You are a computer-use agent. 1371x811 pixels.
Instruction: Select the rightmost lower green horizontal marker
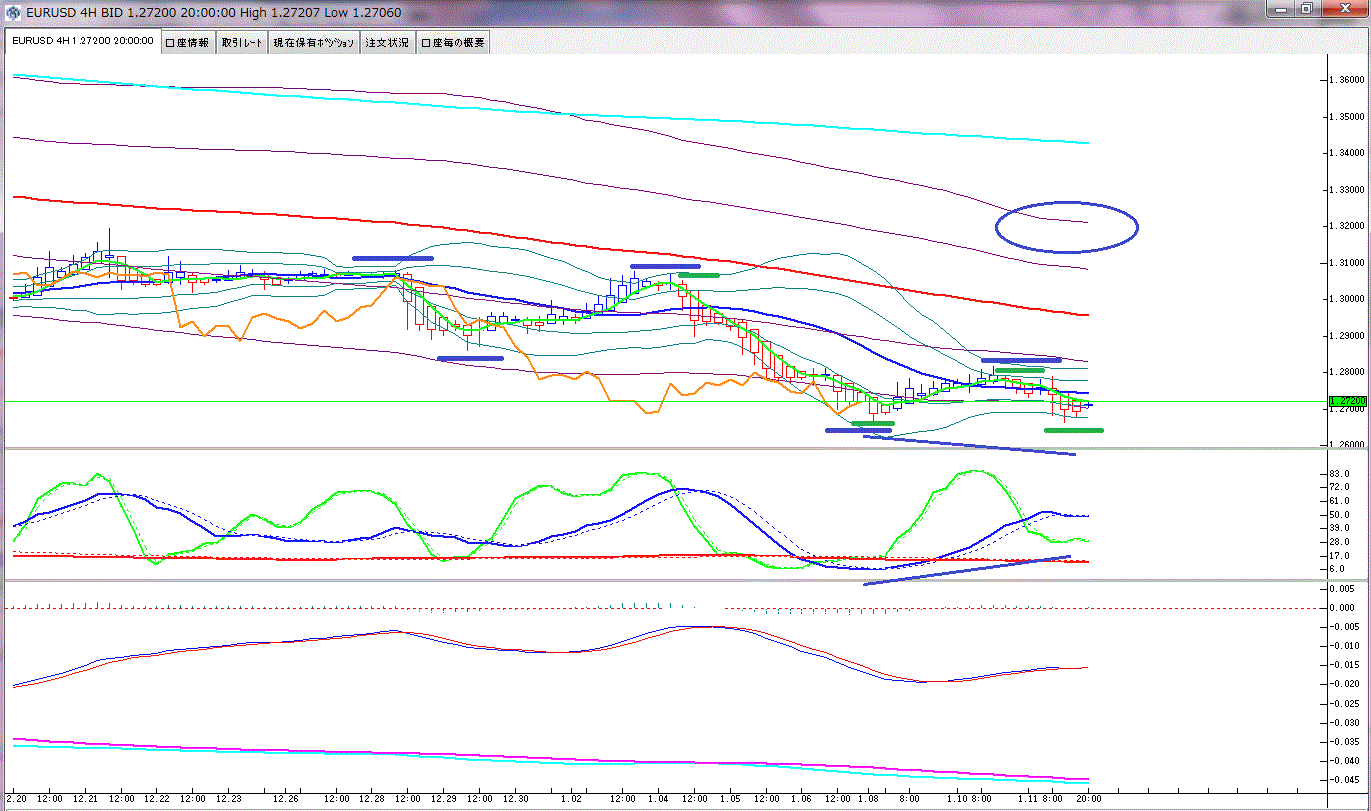tap(1073, 430)
